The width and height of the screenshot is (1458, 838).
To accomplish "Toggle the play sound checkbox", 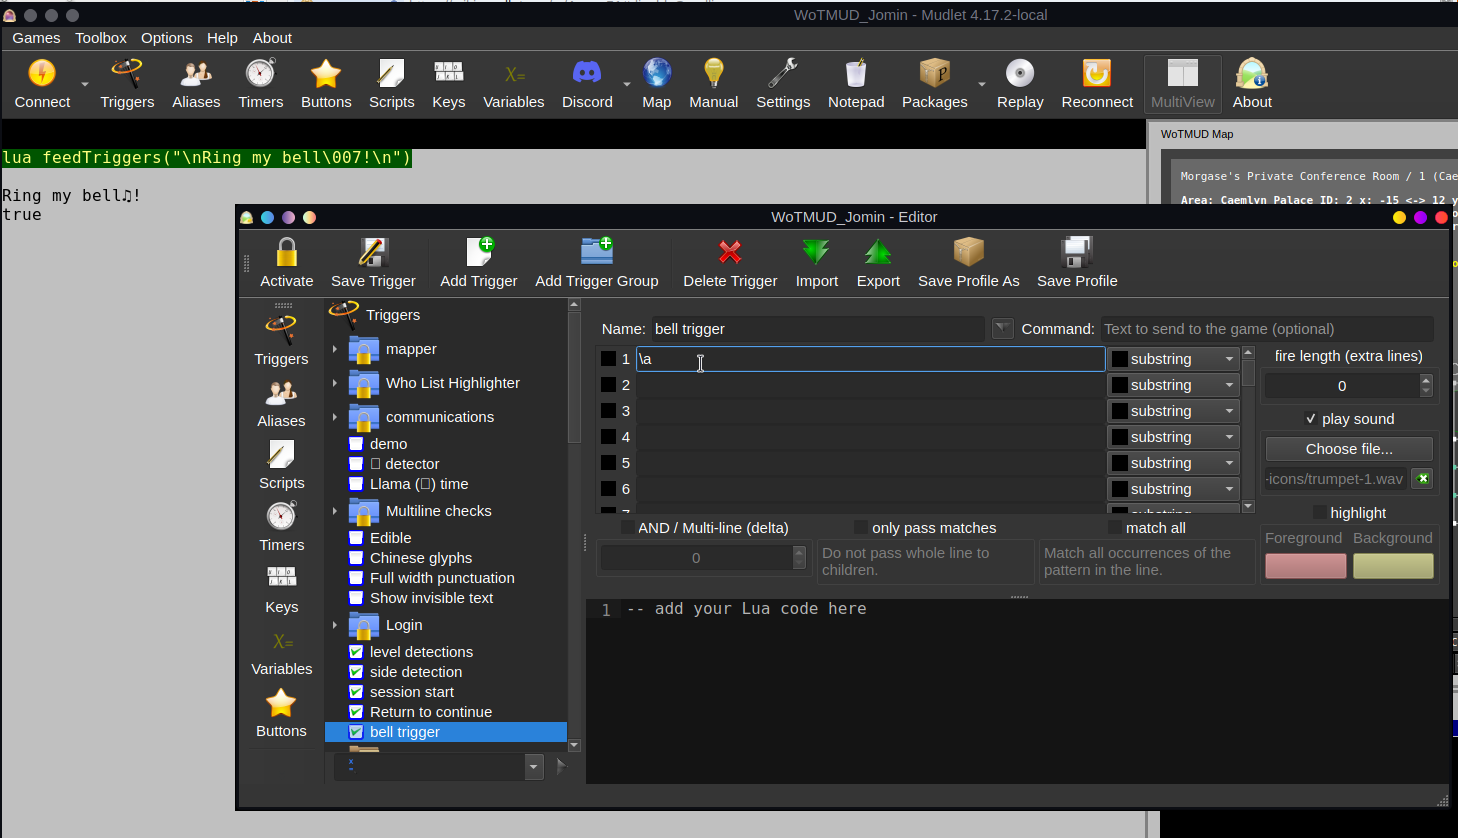I will pyautogui.click(x=1311, y=419).
